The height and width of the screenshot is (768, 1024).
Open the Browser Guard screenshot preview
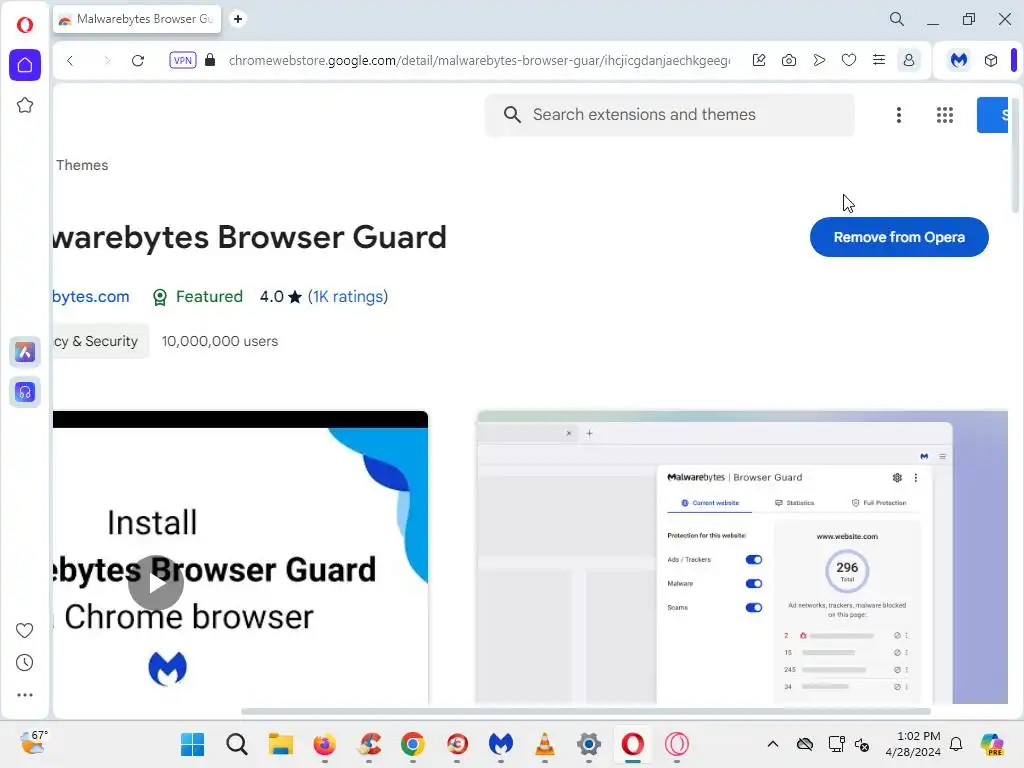click(743, 557)
